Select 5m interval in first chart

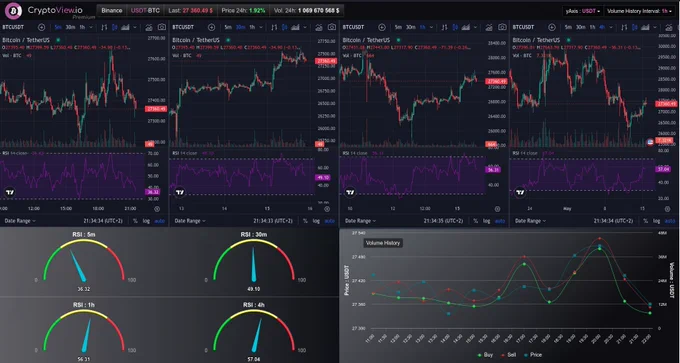coord(58,27)
